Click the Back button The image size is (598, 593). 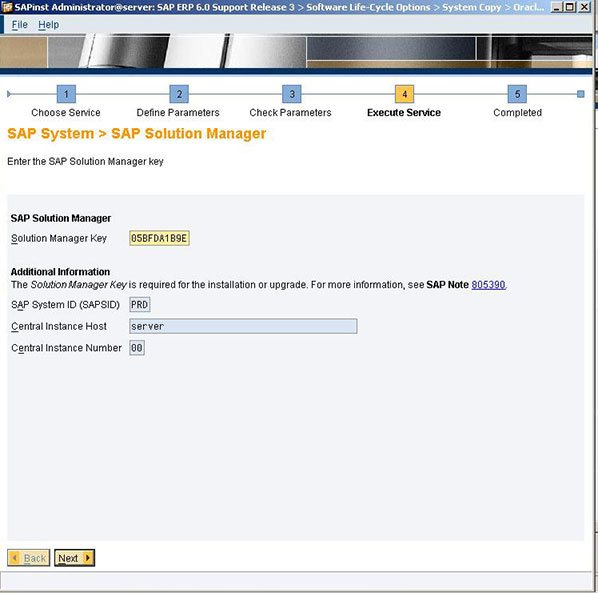pyautogui.click(x=29, y=558)
